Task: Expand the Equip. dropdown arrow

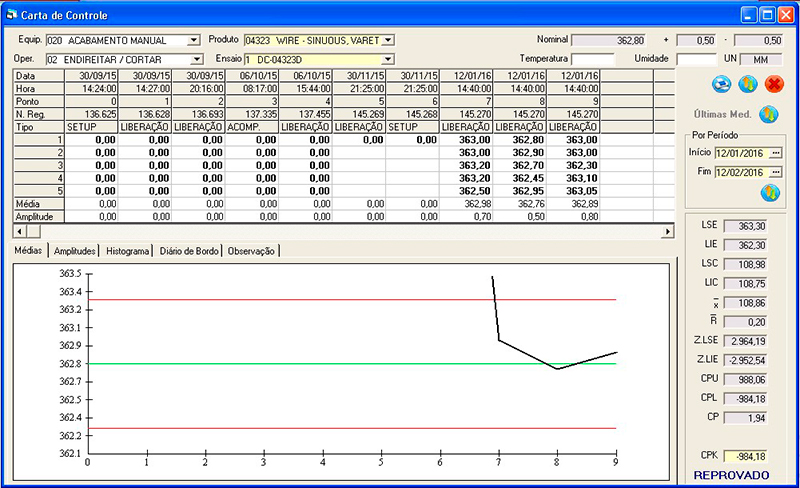Action: pyautogui.click(x=193, y=40)
